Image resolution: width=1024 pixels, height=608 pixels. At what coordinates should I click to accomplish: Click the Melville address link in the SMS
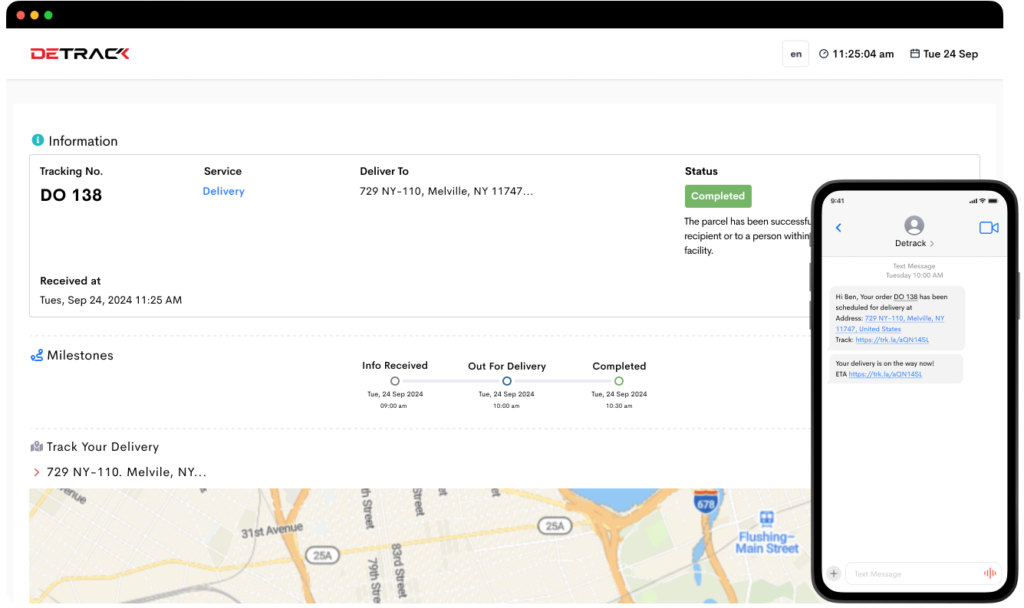point(904,318)
